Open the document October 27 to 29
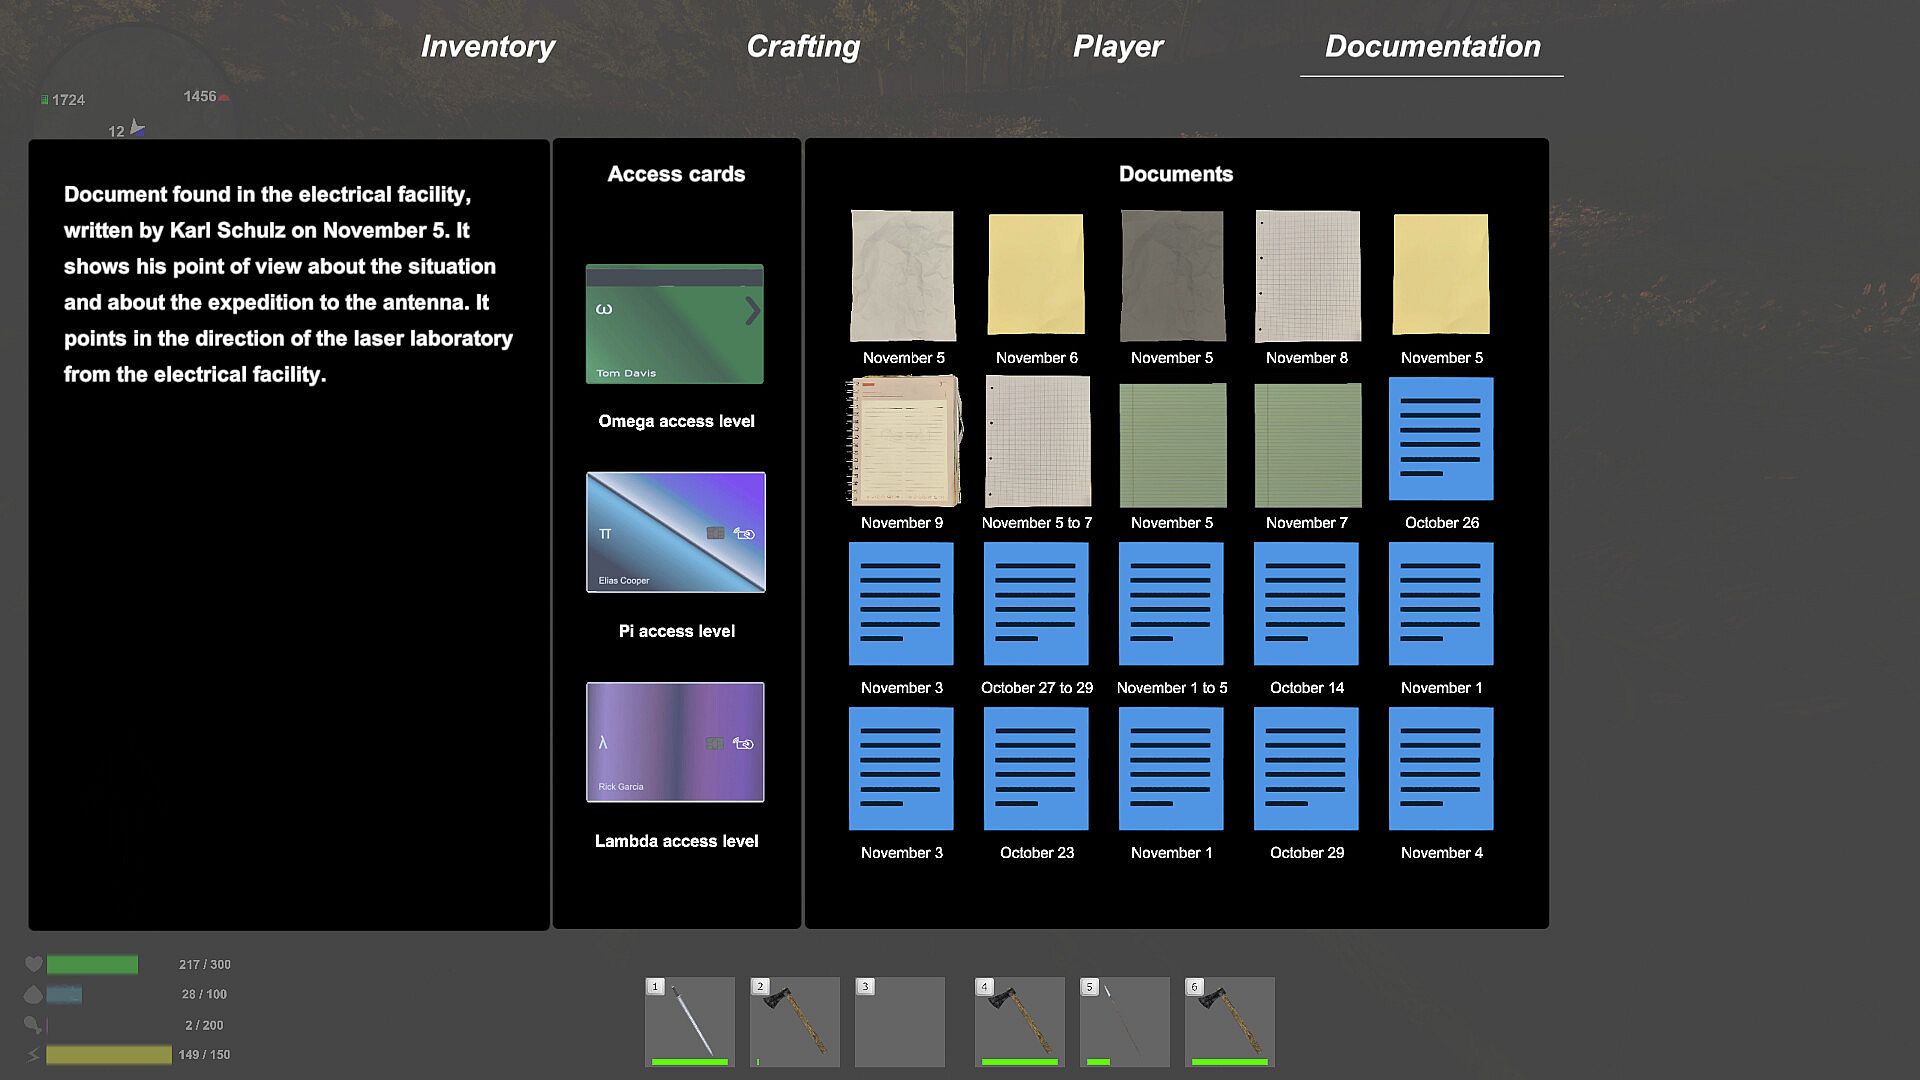Screen dimensions: 1920x1080 pyautogui.click(x=1036, y=604)
